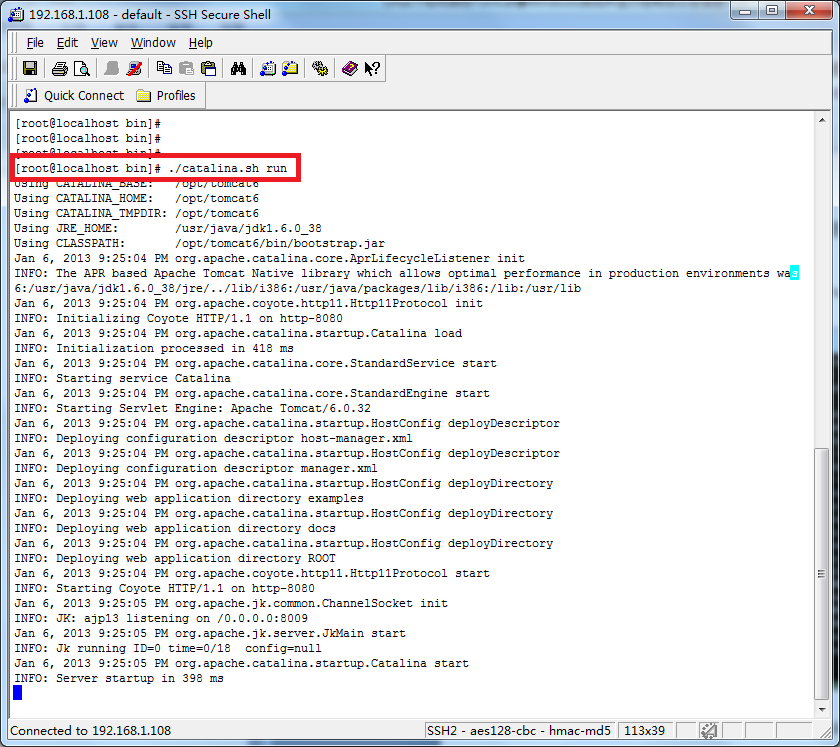Click 'Using JRE_HOME:' line
The height and width of the screenshot is (747, 840).
(168, 228)
